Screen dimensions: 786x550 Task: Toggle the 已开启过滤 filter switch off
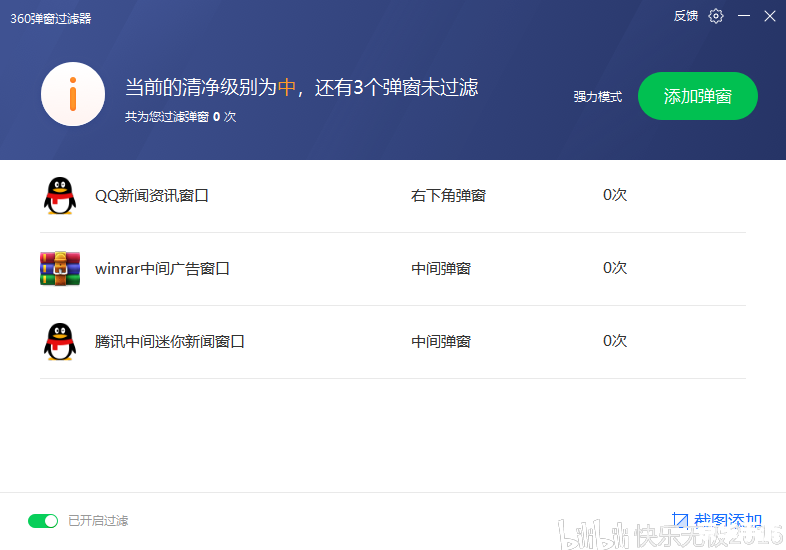(x=43, y=521)
